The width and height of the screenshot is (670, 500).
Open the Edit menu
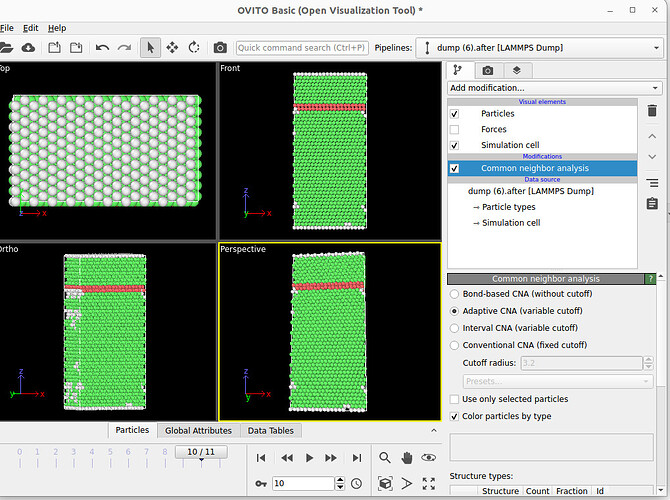30,28
